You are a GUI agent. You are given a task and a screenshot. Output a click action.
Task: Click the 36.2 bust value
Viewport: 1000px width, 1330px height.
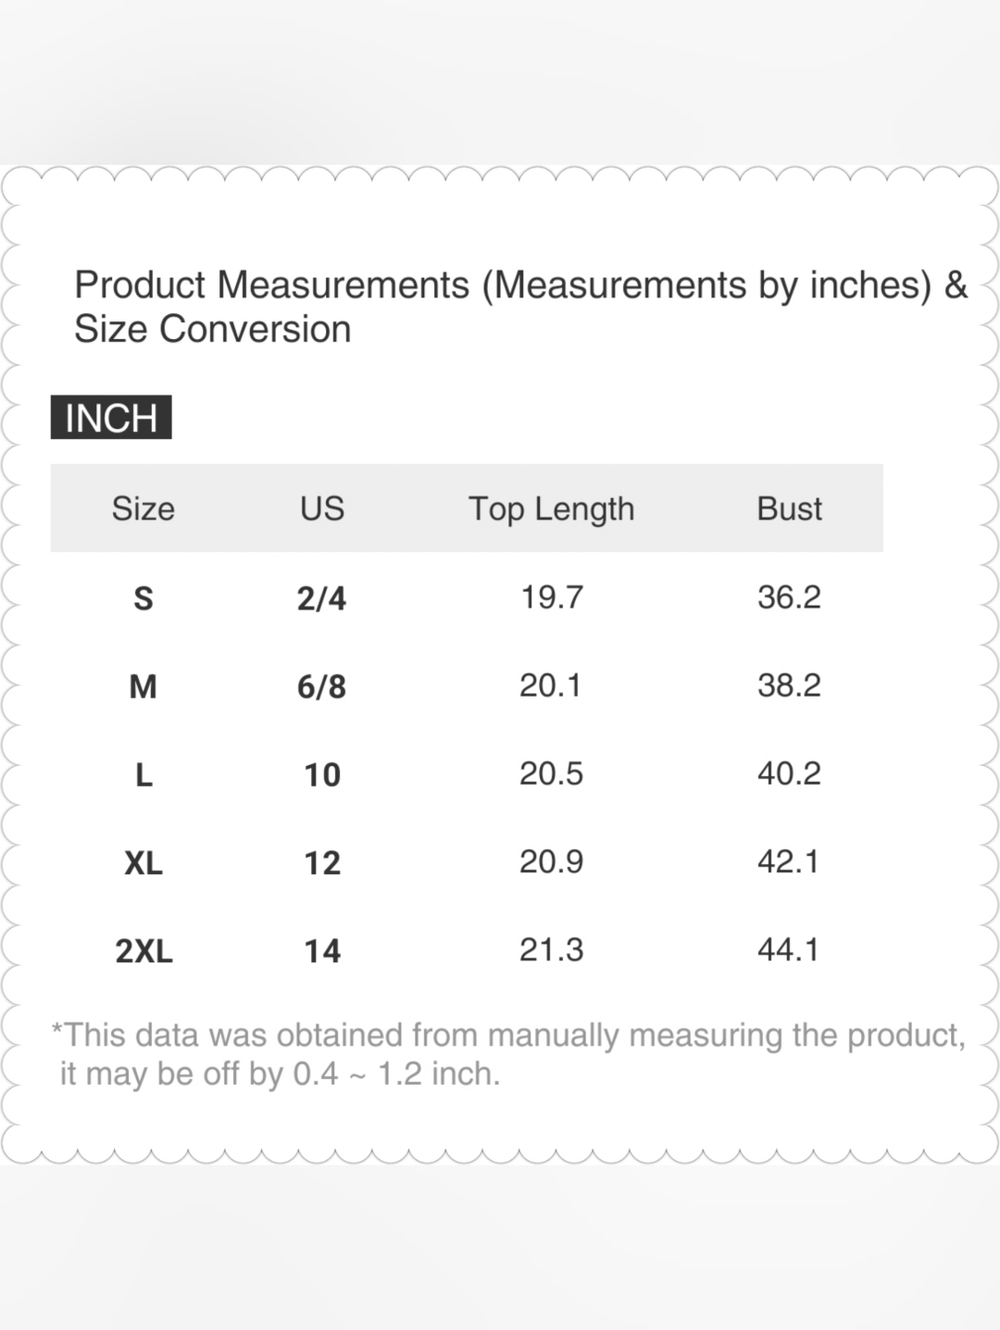click(x=789, y=597)
